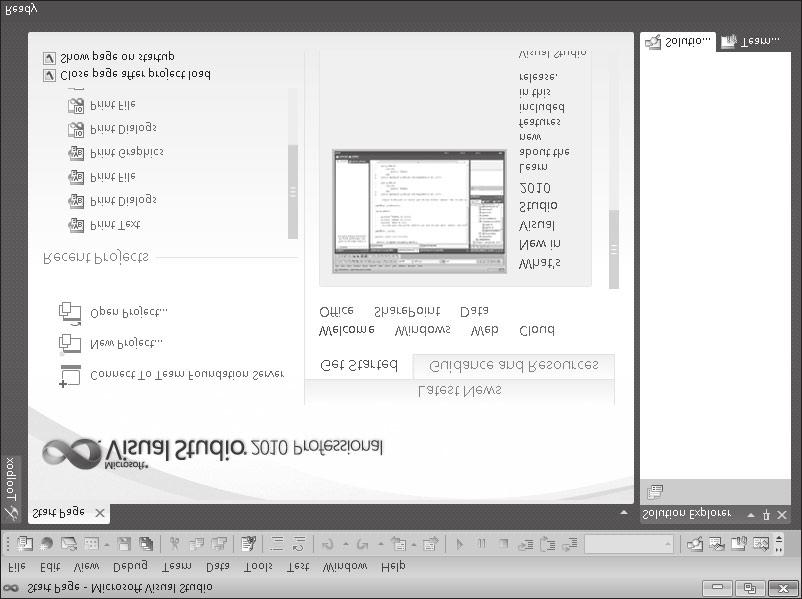This screenshot has height=599, width=802.
Task: Open the Cloud link under Get Started
Action: coord(537,330)
